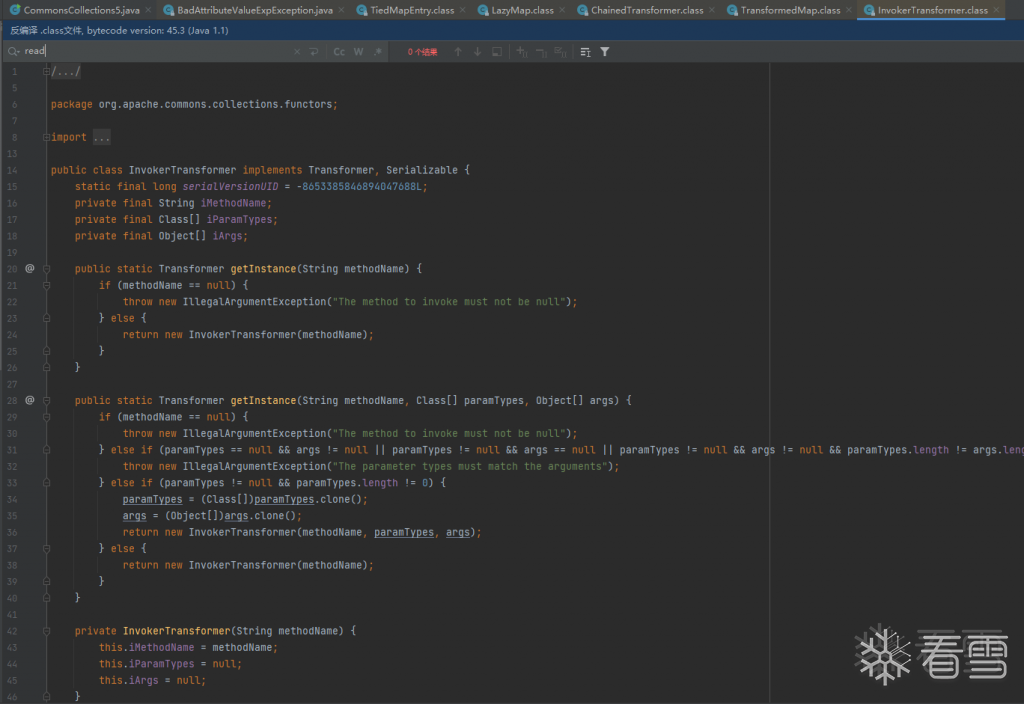Click 'iParamTypes' field declaration on line 17

239,219
